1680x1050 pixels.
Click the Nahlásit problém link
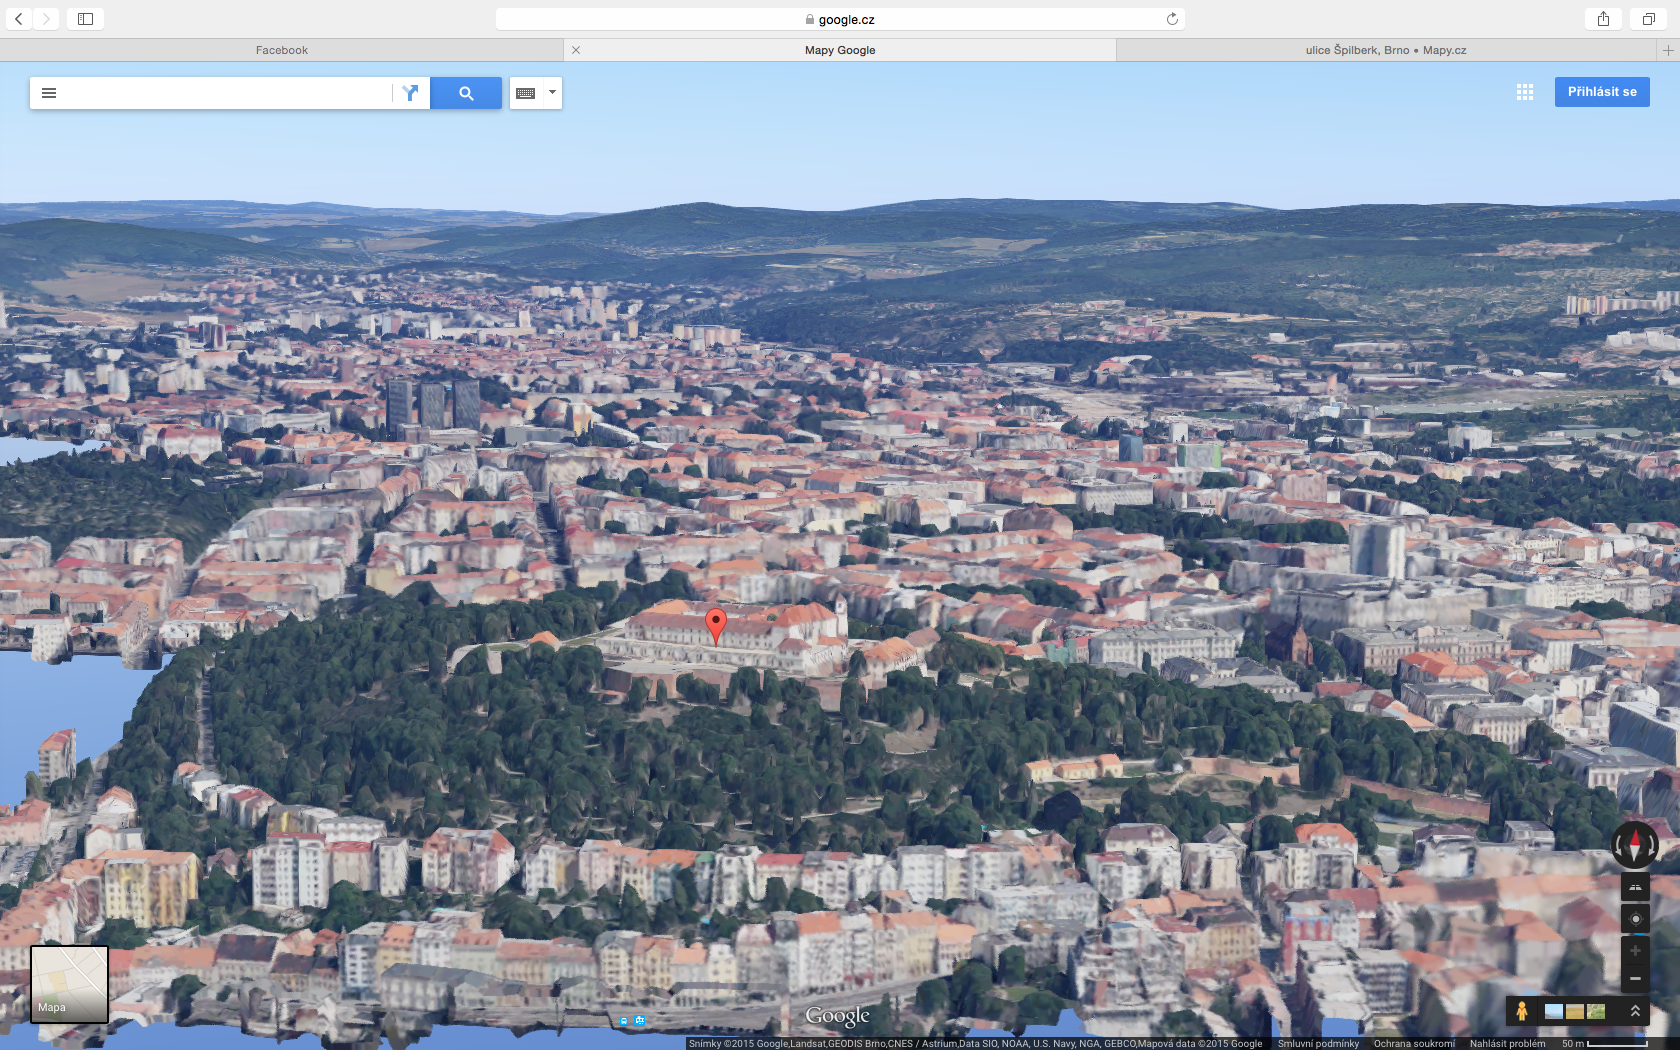(x=1507, y=1043)
